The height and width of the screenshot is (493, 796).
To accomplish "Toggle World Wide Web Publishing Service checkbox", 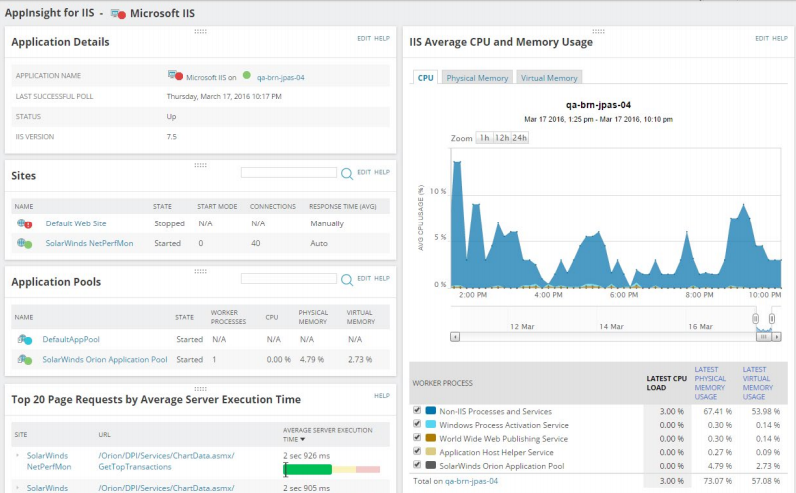I will click(x=417, y=438).
